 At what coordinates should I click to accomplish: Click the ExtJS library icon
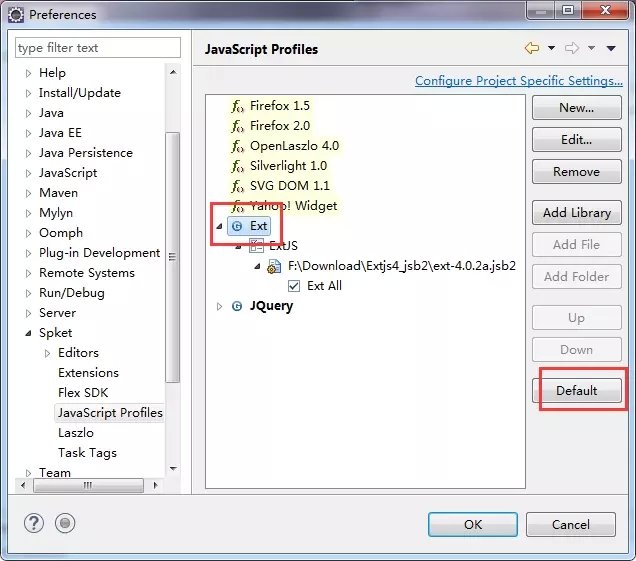tap(256, 246)
